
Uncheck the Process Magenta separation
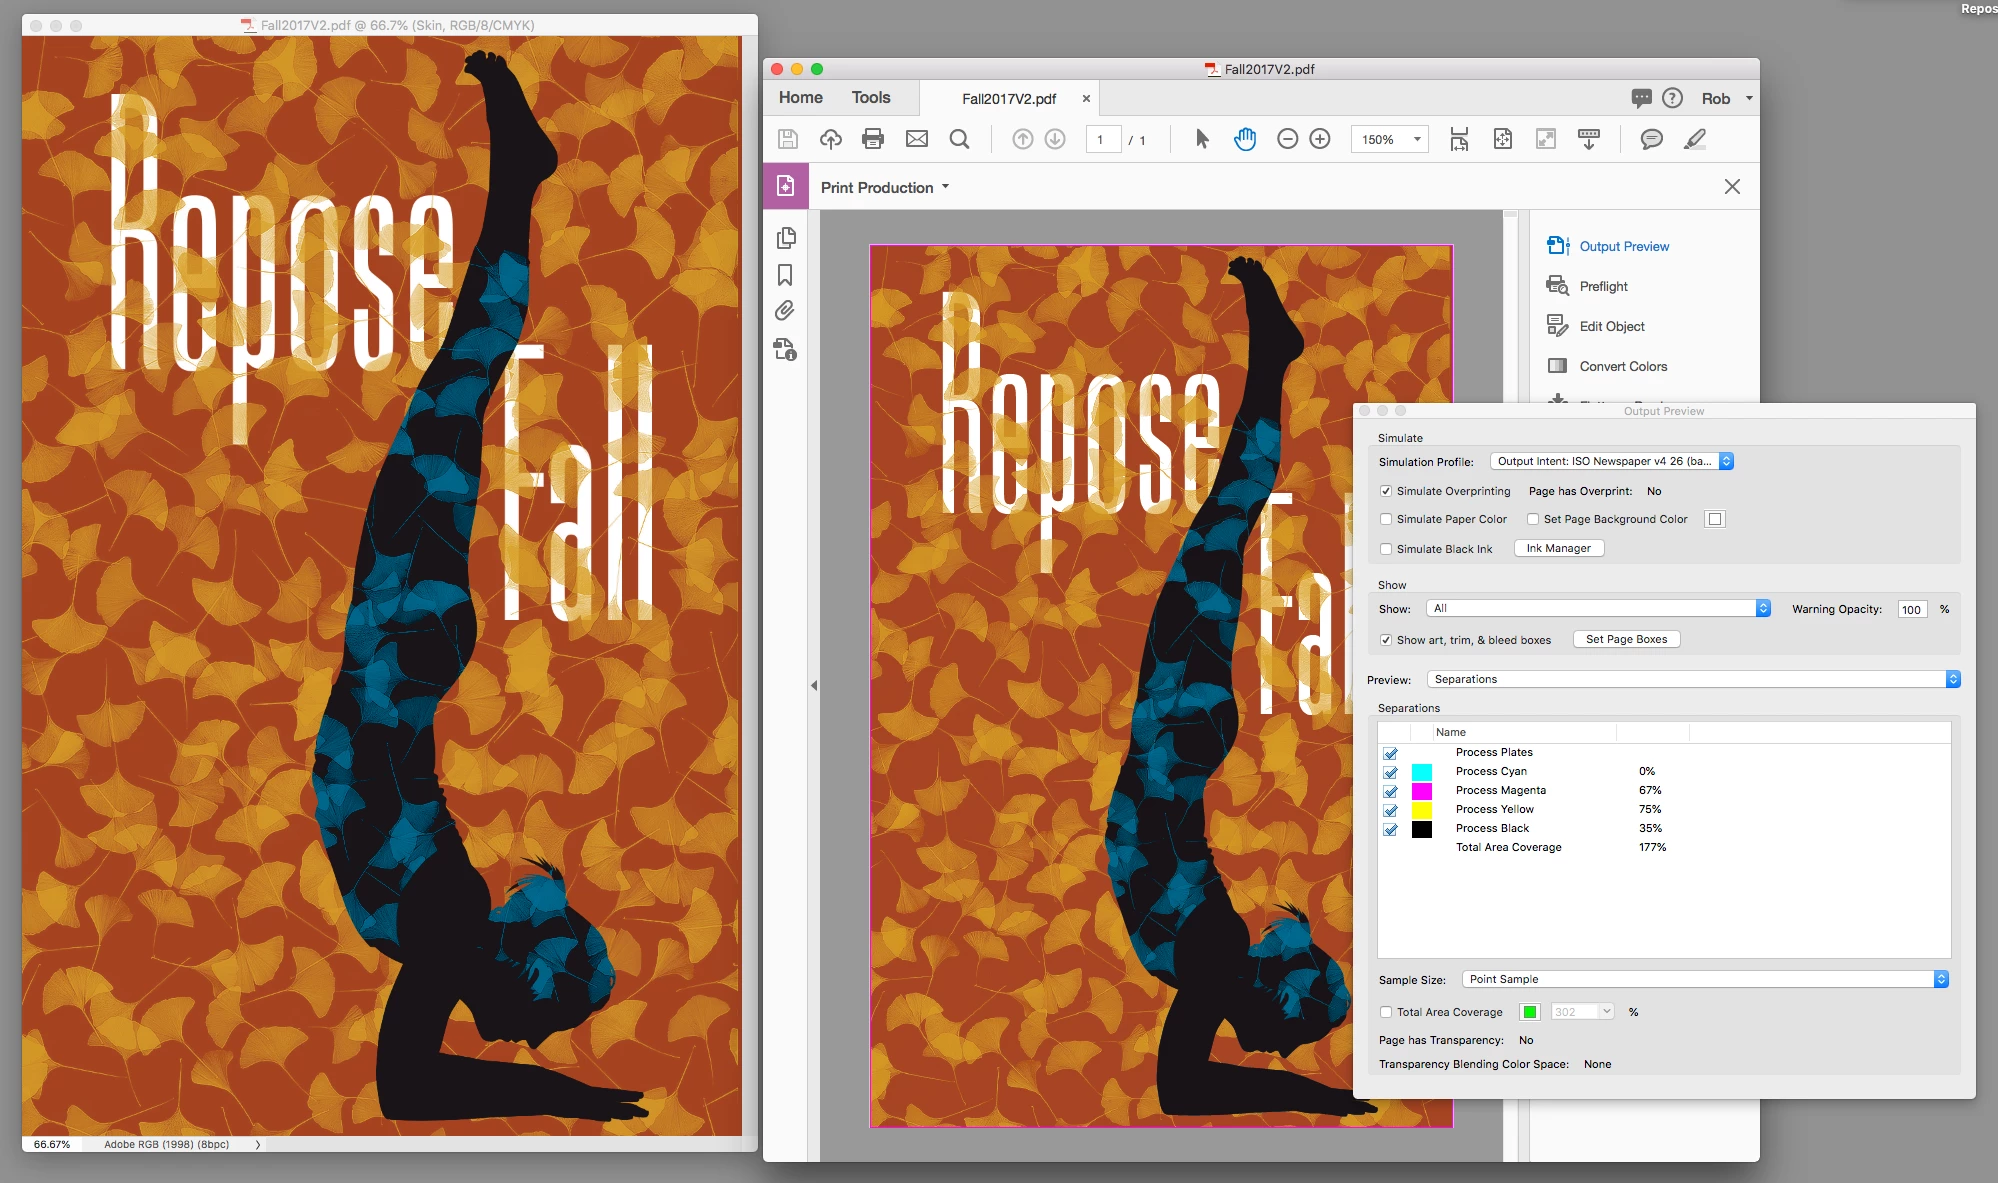(x=1390, y=791)
